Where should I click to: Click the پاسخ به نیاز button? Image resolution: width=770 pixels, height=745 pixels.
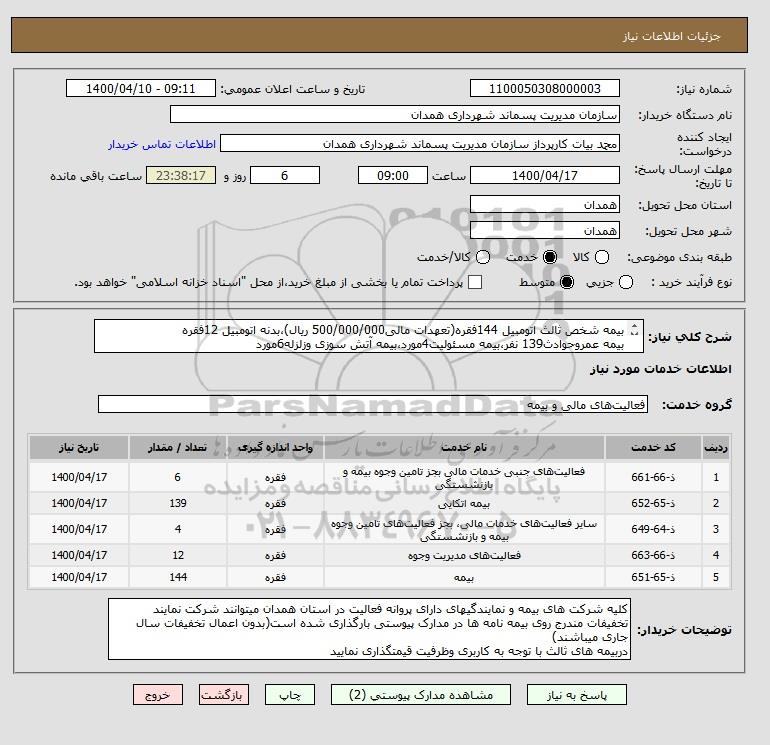577,695
